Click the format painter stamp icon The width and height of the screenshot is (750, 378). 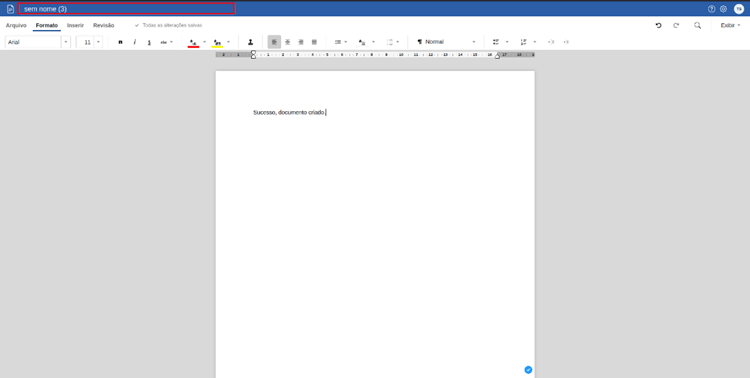[250, 42]
